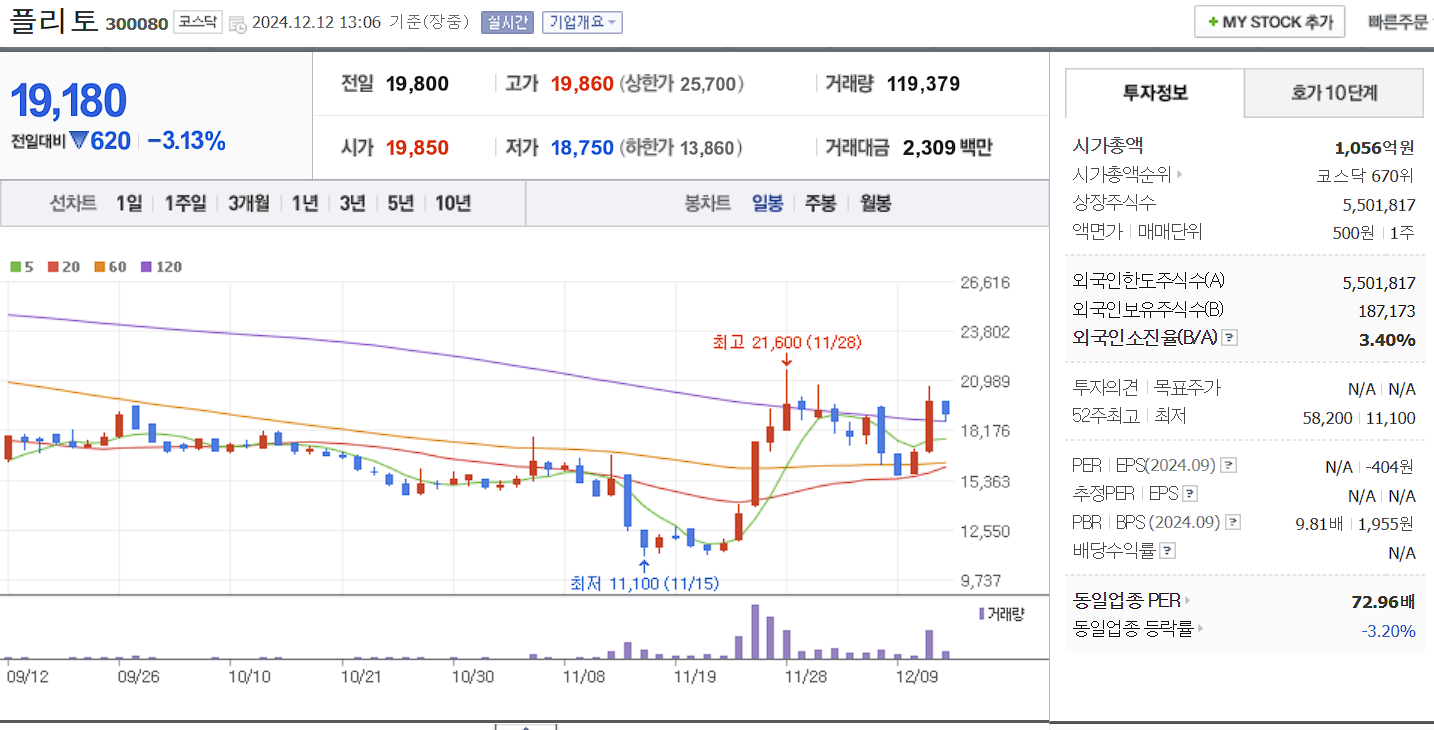Click the BPS(2024.09) help icon
This screenshot has width=1434, height=730.
(x=1233, y=521)
